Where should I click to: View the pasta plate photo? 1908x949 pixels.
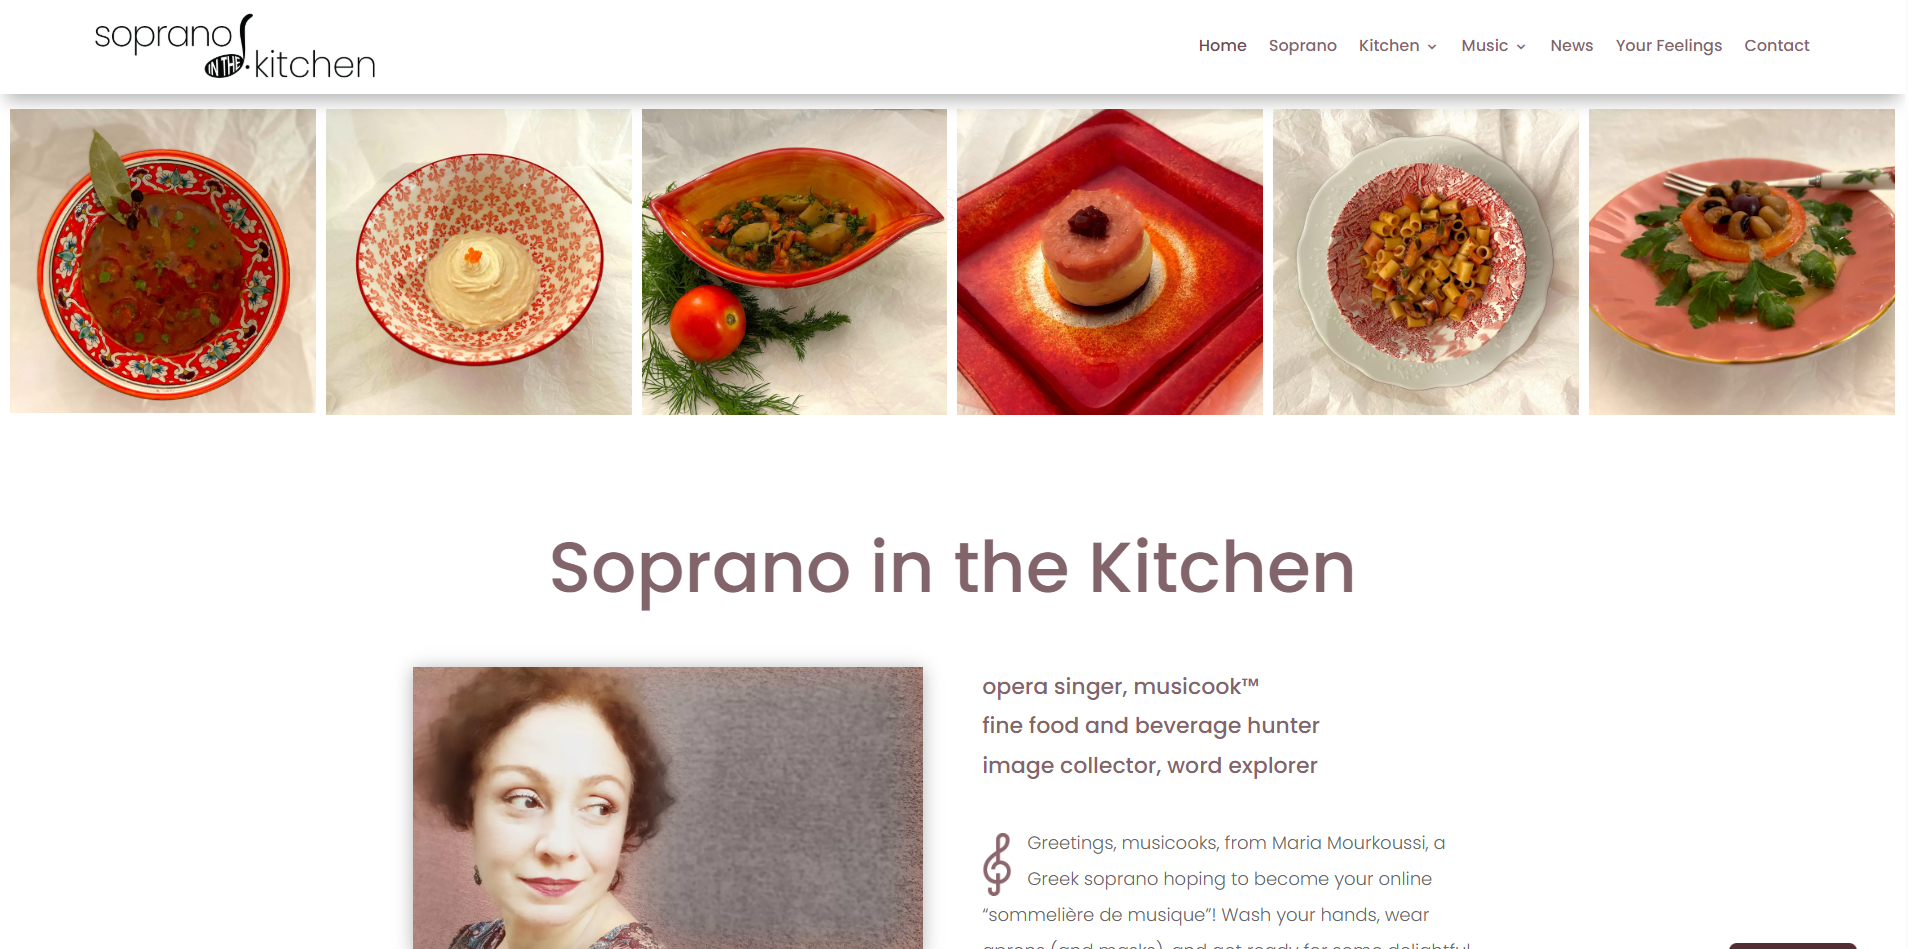pyautogui.click(x=1426, y=262)
